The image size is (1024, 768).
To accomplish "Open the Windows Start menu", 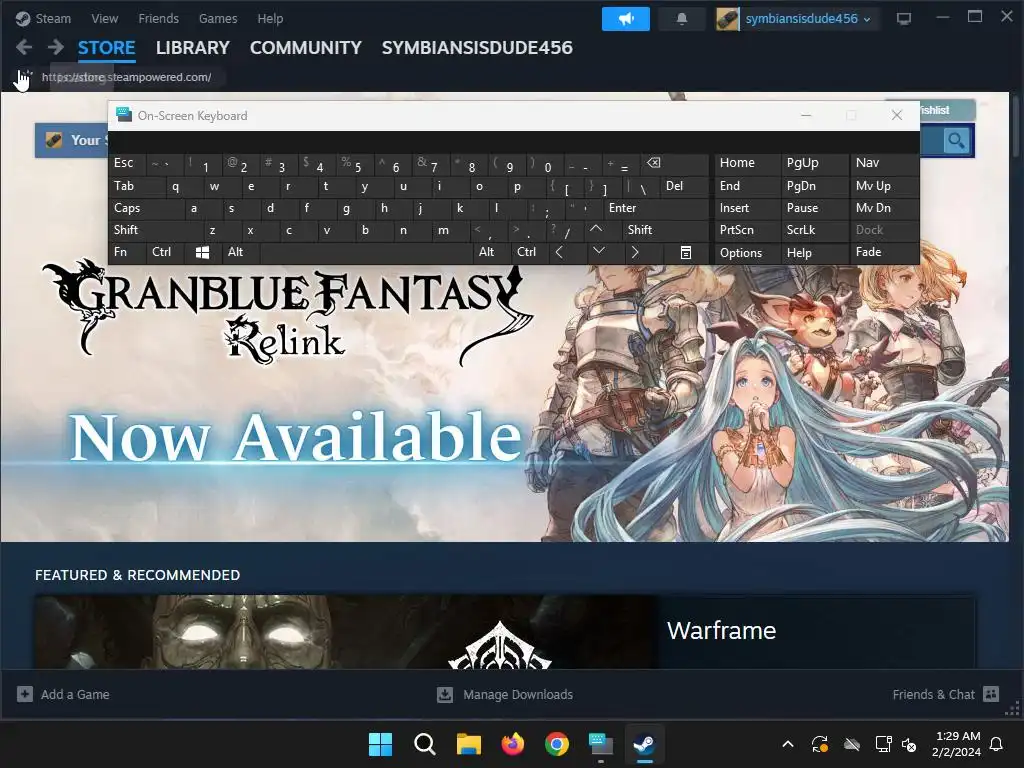I will click(380, 744).
